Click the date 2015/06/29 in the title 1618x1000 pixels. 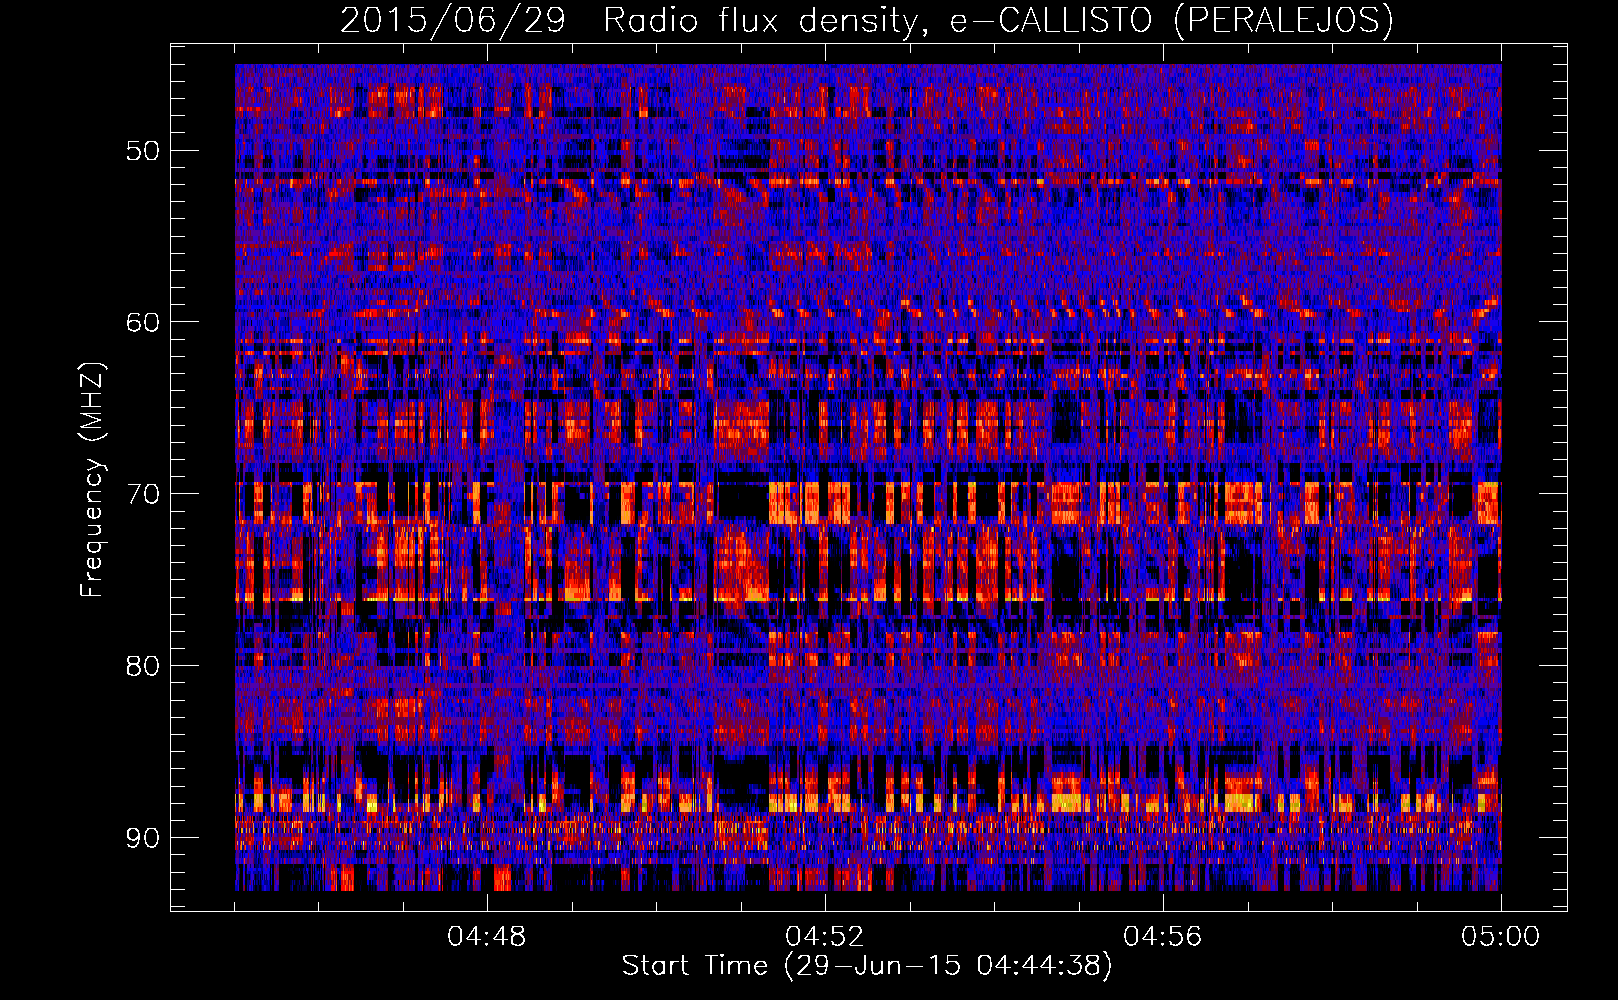pos(453,20)
